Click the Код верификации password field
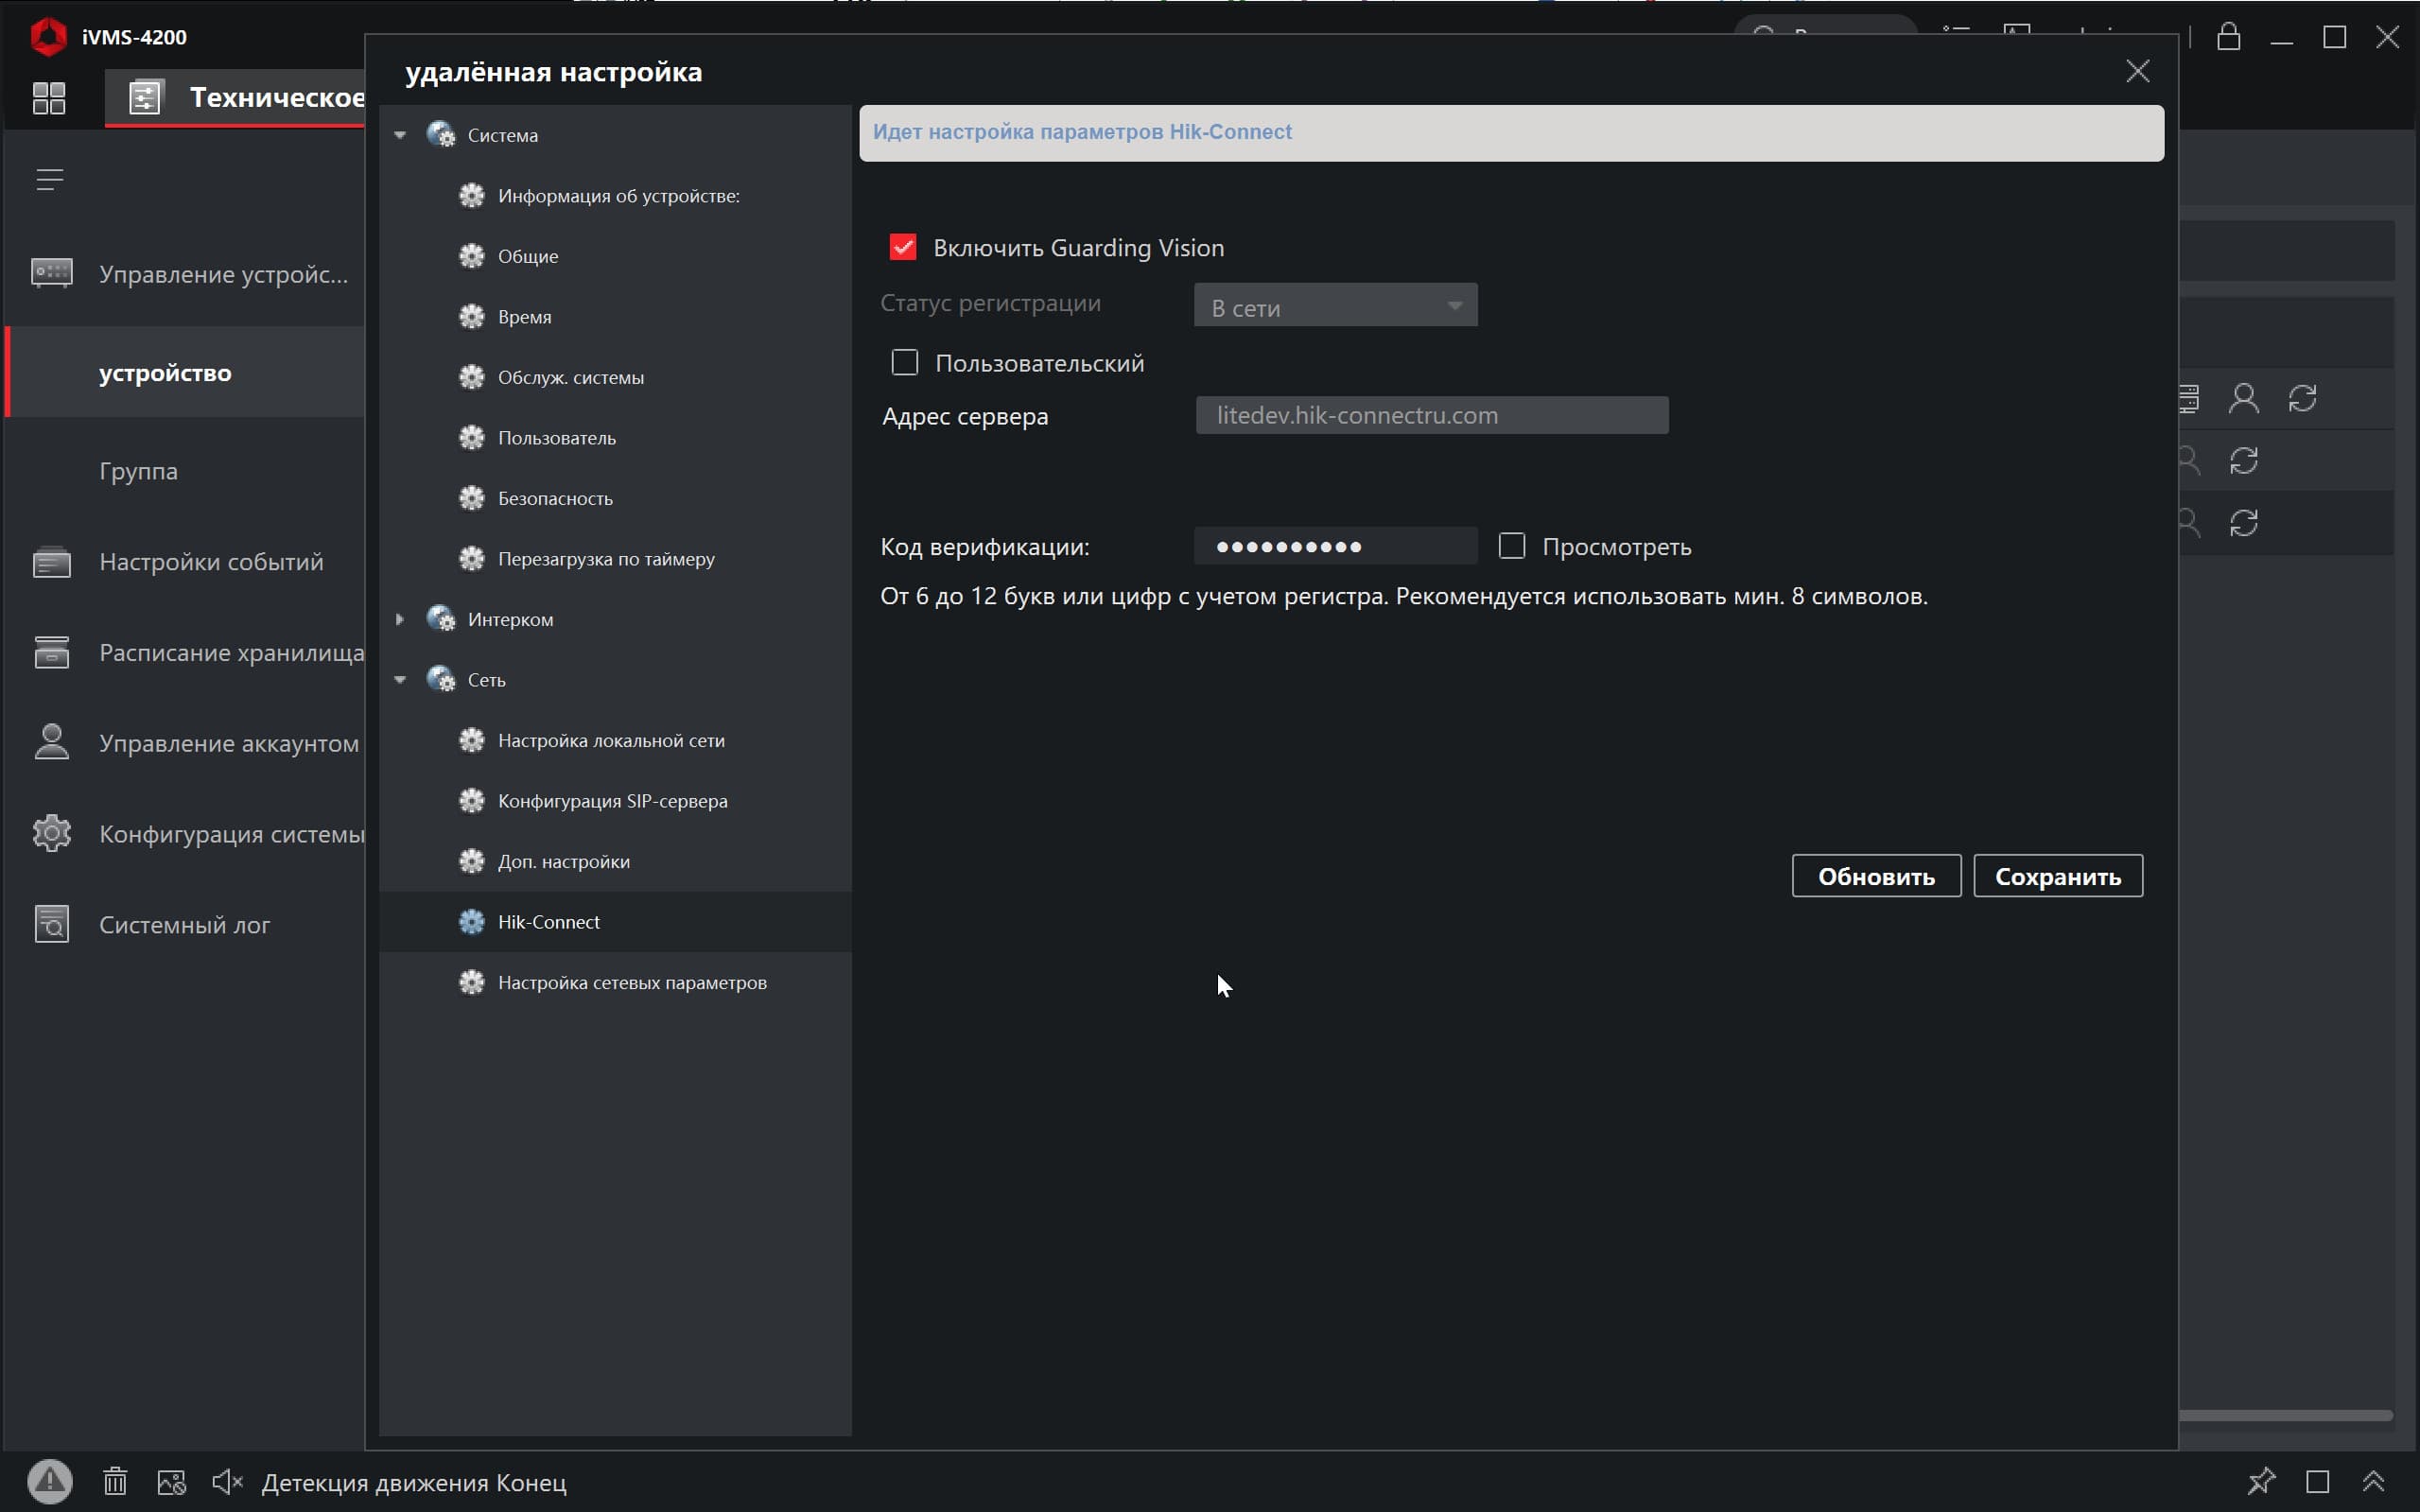The image size is (2420, 1512). pyautogui.click(x=1335, y=546)
